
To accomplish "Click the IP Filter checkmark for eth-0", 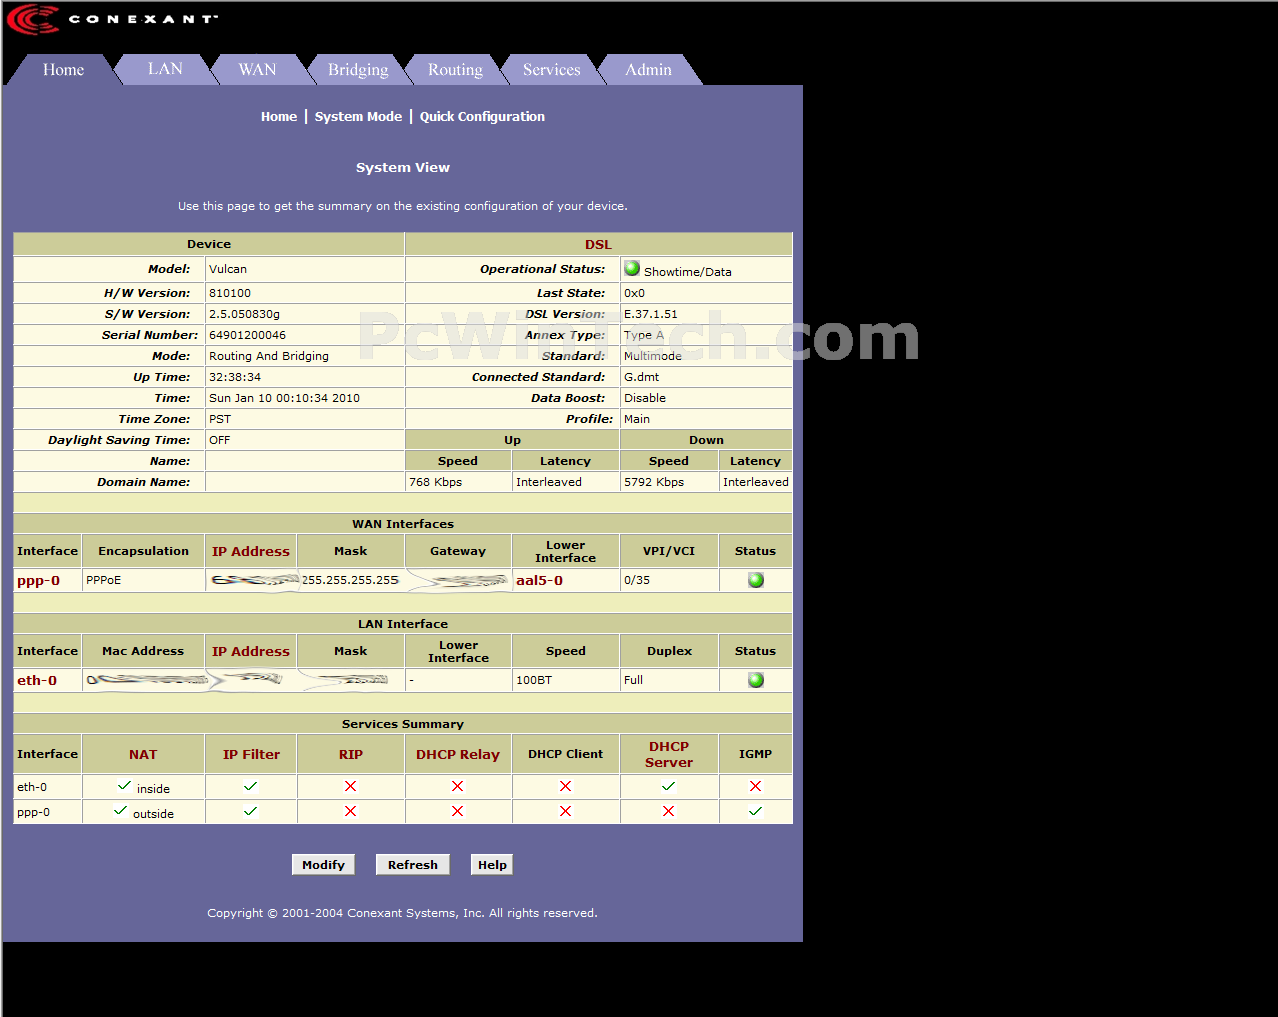I will coord(250,786).
